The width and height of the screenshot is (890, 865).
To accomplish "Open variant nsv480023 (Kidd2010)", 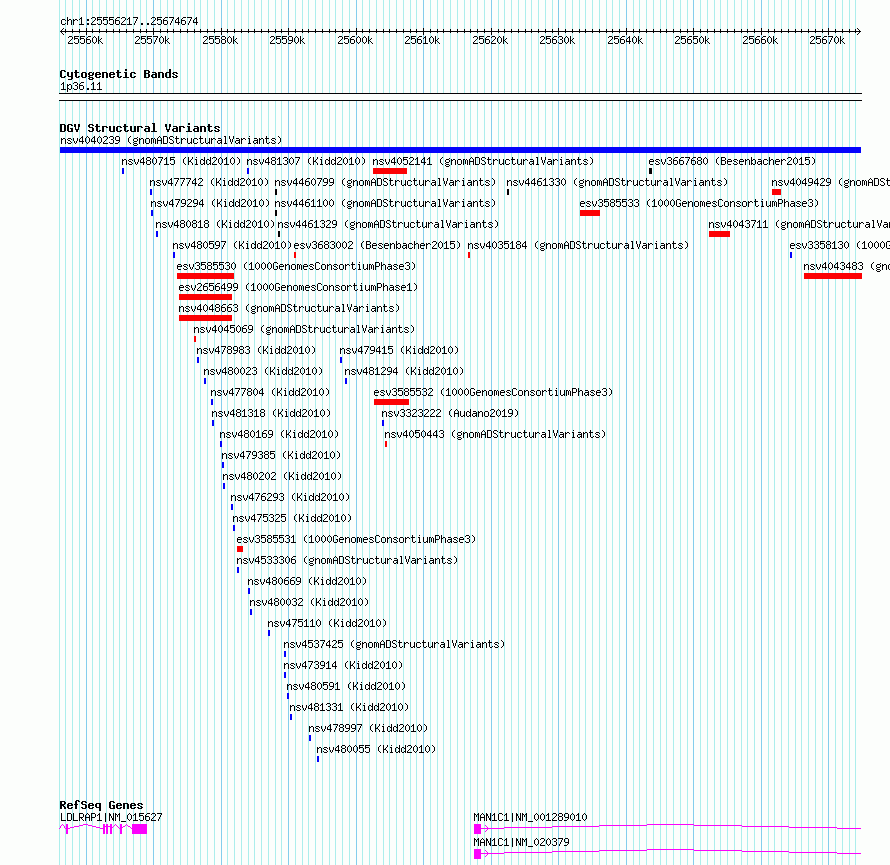I will [x=263, y=371].
